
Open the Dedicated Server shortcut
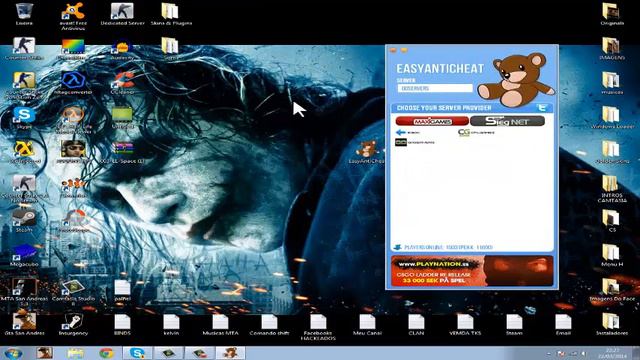122,14
